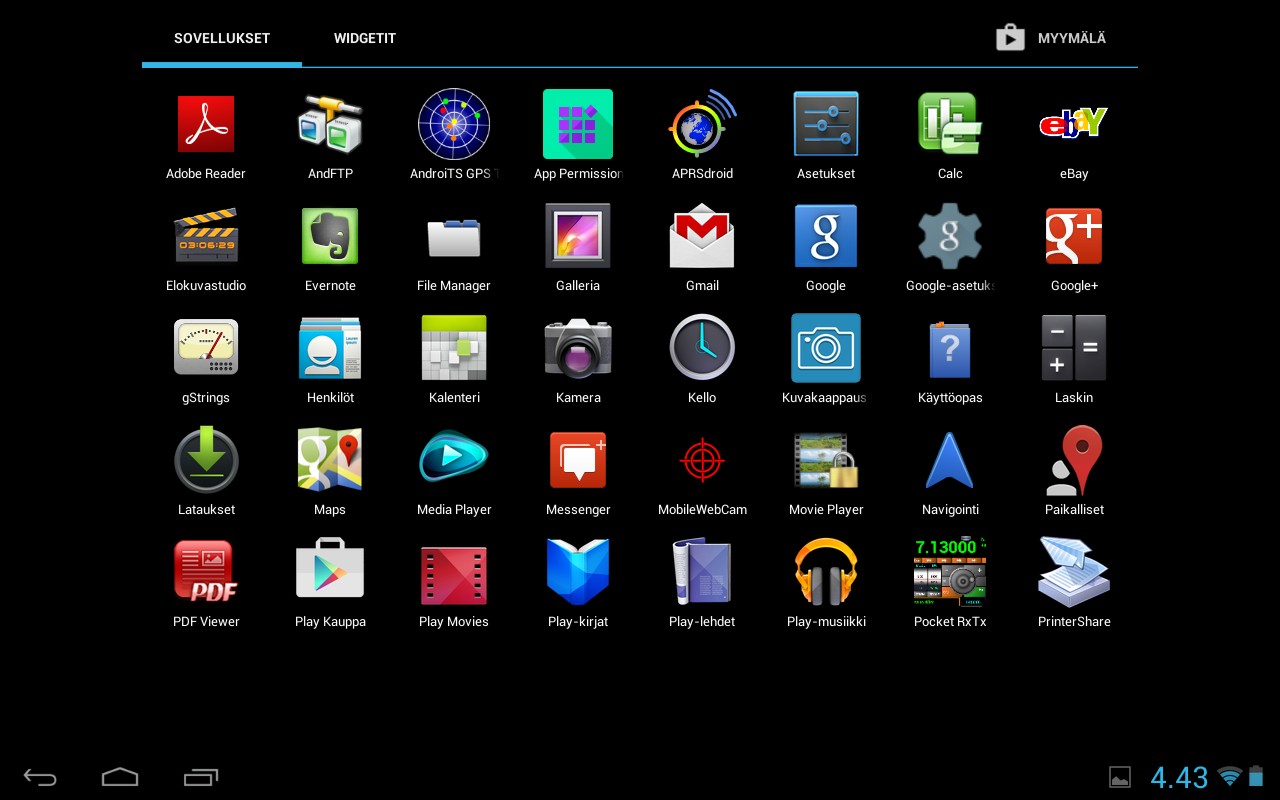The height and width of the screenshot is (800, 1280).
Task: Open Play Kauppa store app
Action: point(330,569)
